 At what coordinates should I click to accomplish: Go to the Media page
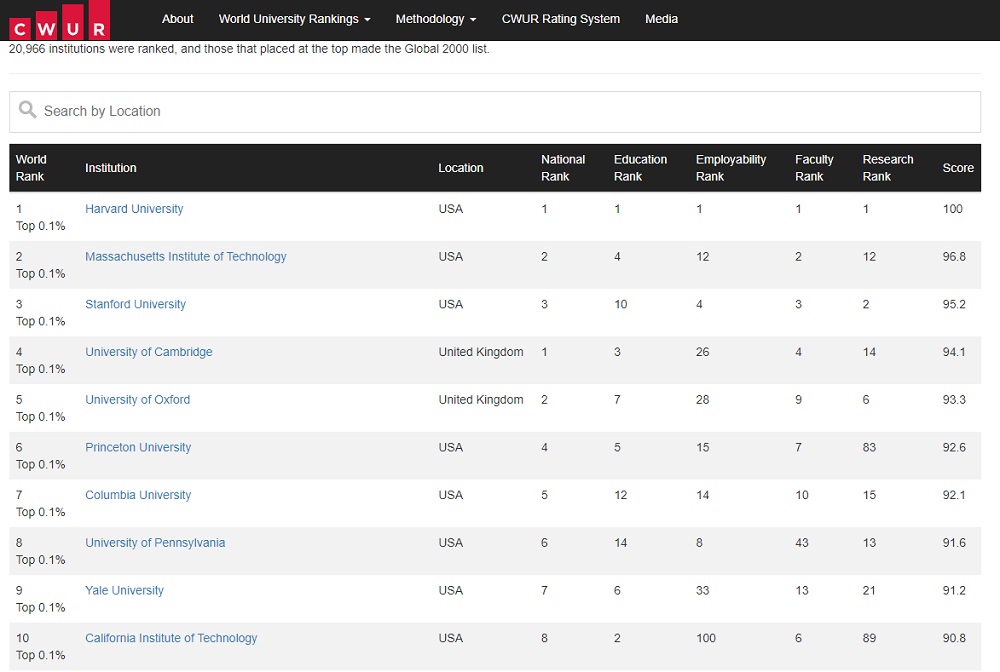click(x=661, y=19)
